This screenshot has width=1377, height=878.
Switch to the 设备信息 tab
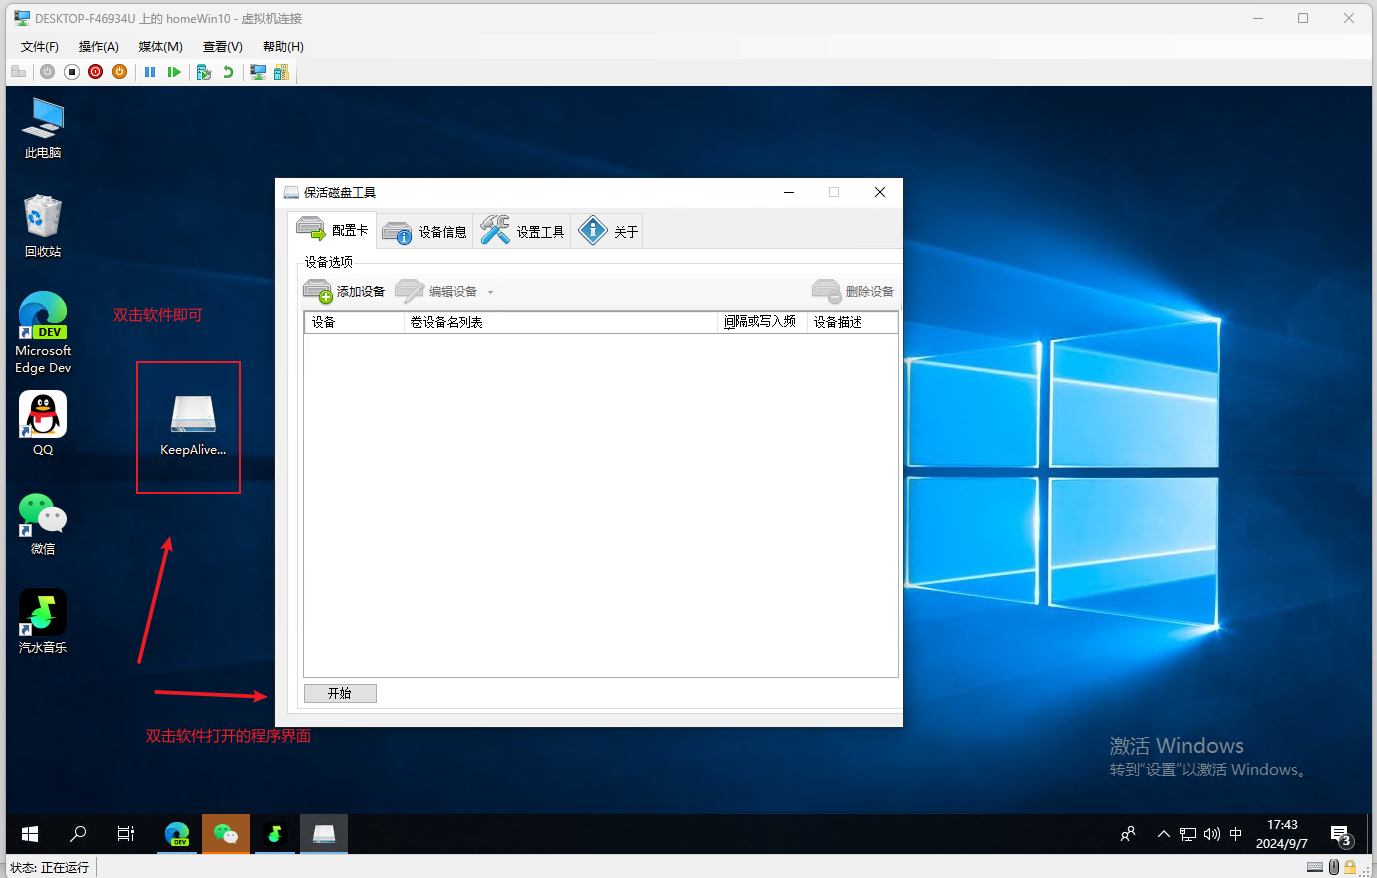[x=425, y=231]
